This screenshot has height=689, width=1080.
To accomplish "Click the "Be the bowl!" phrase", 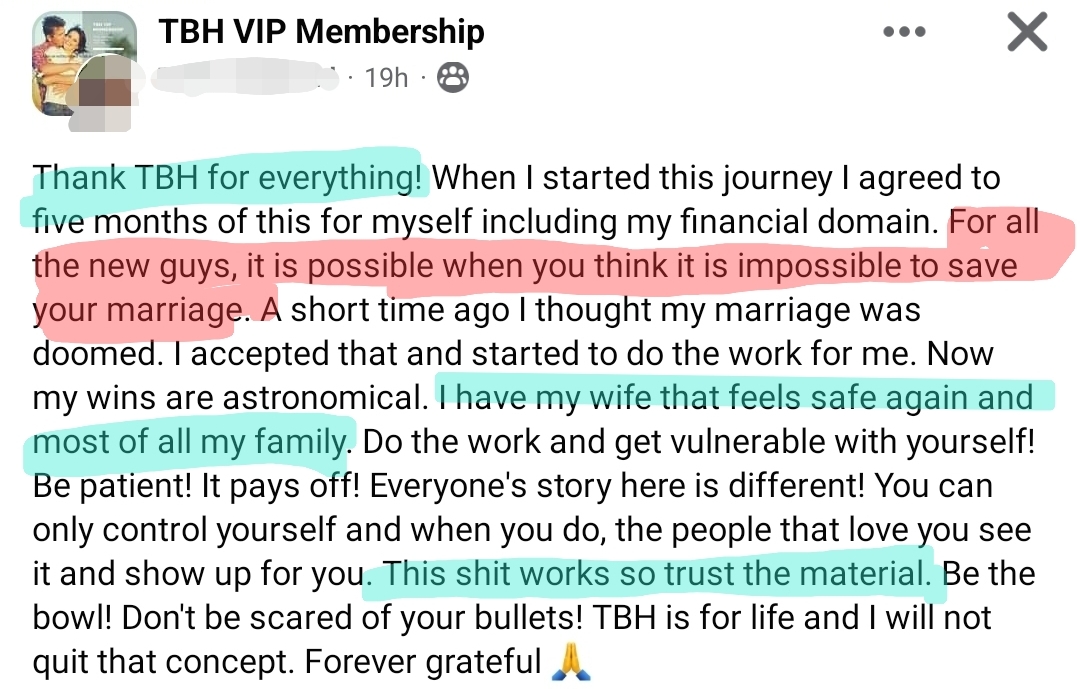I will pyautogui.click(x=990, y=574).
